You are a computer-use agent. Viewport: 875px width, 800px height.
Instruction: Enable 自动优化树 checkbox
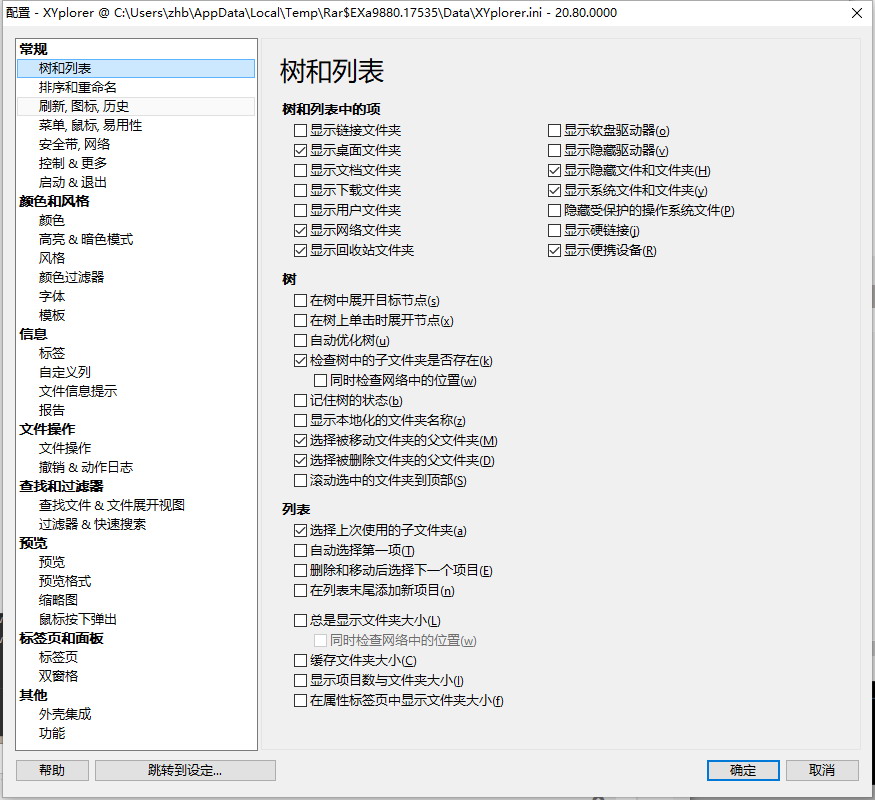pos(301,340)
